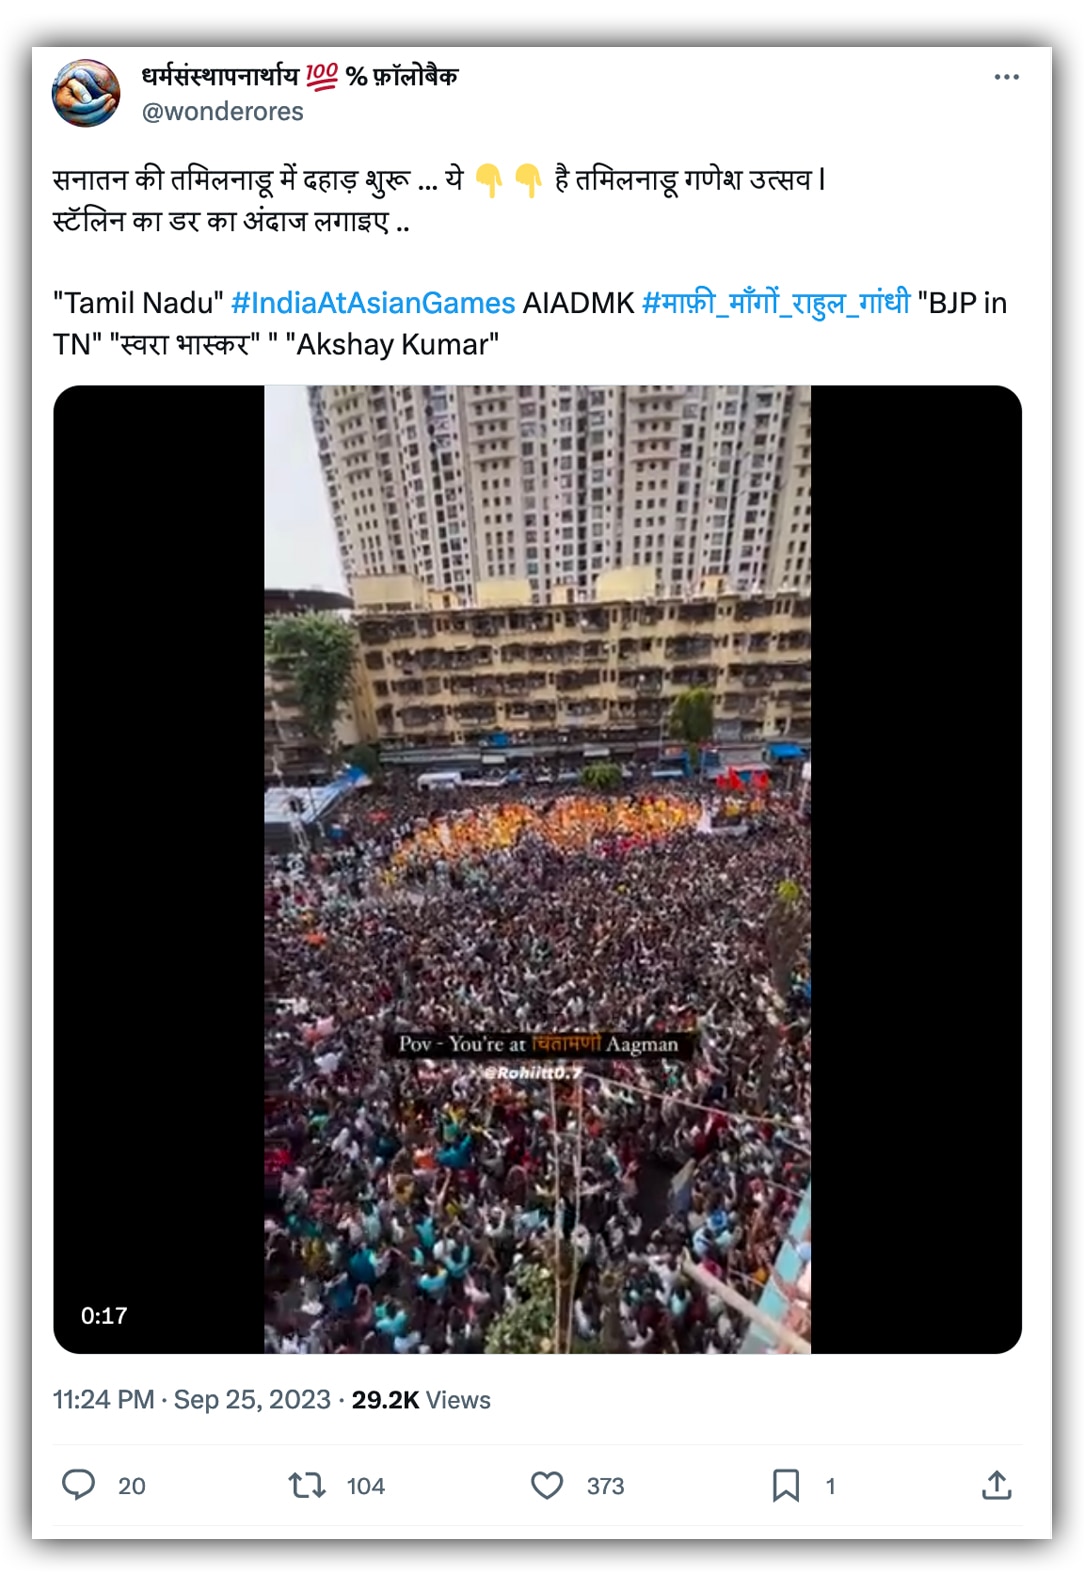Screen dimensions: 1084x1586
Task: Play the crowd video thumbnail
Action: (x=537, y=869)
